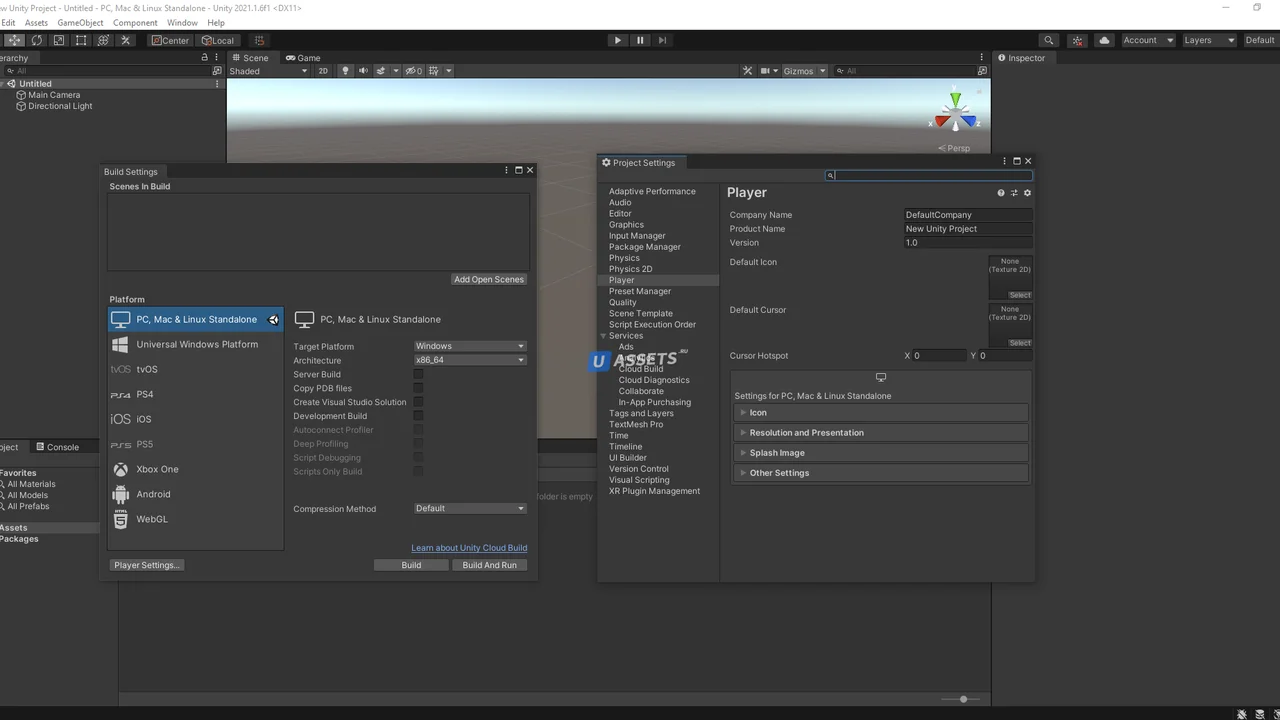Select the PS4 platform
This screenshot has width=1280, height=720.
coord(196,394)
